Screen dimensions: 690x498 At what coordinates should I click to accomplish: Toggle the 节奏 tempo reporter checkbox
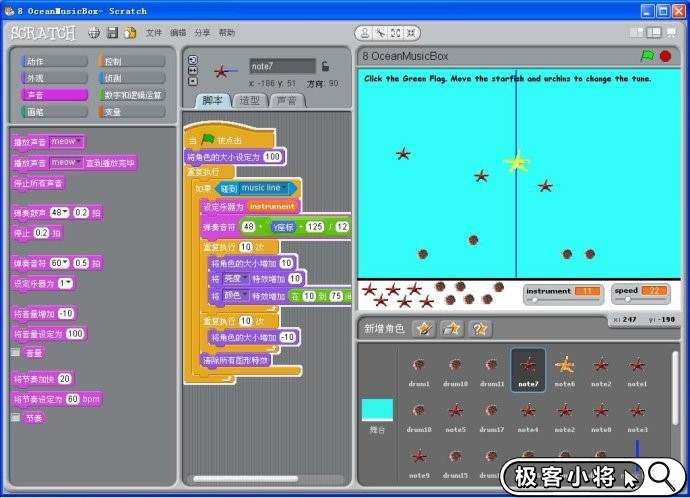point(15,417)
